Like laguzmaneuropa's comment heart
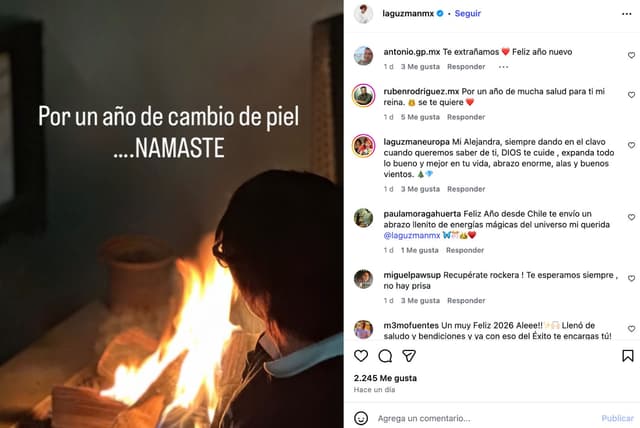This screenshot has width=640, height=428. pos(631,145)
